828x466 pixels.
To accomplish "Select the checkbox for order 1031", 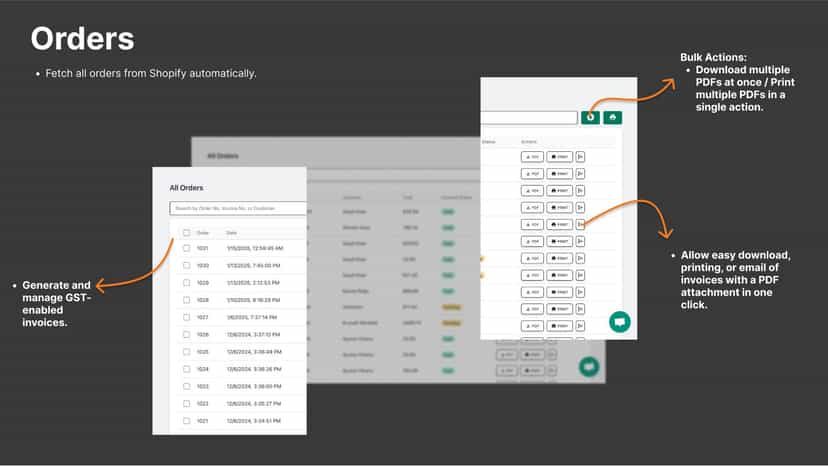I will (186, 248).
